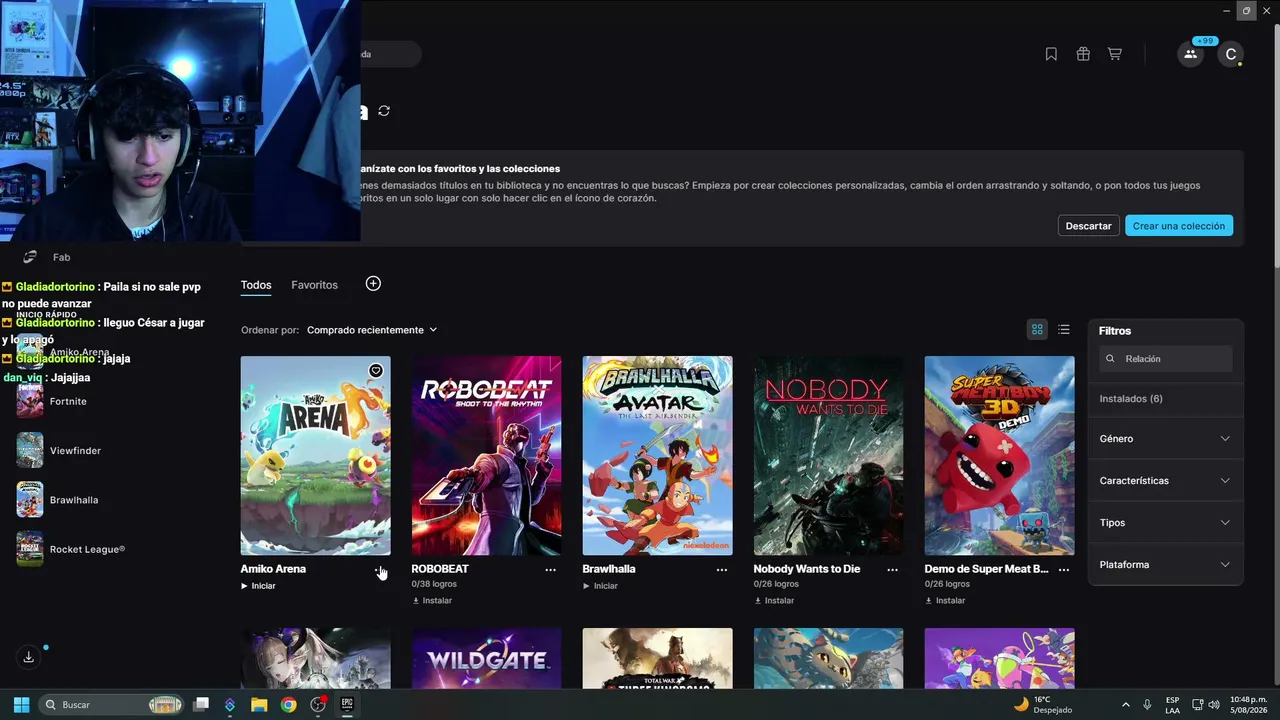The width and height of the screenshot is (1280, 720).
Task: Open the downloads icon in the sidebar
Action: [x=29, y=657]
